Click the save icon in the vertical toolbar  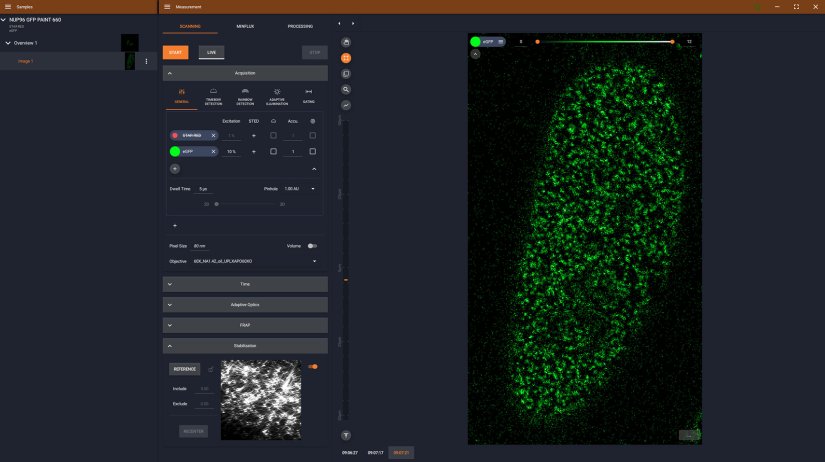[346, 42]
